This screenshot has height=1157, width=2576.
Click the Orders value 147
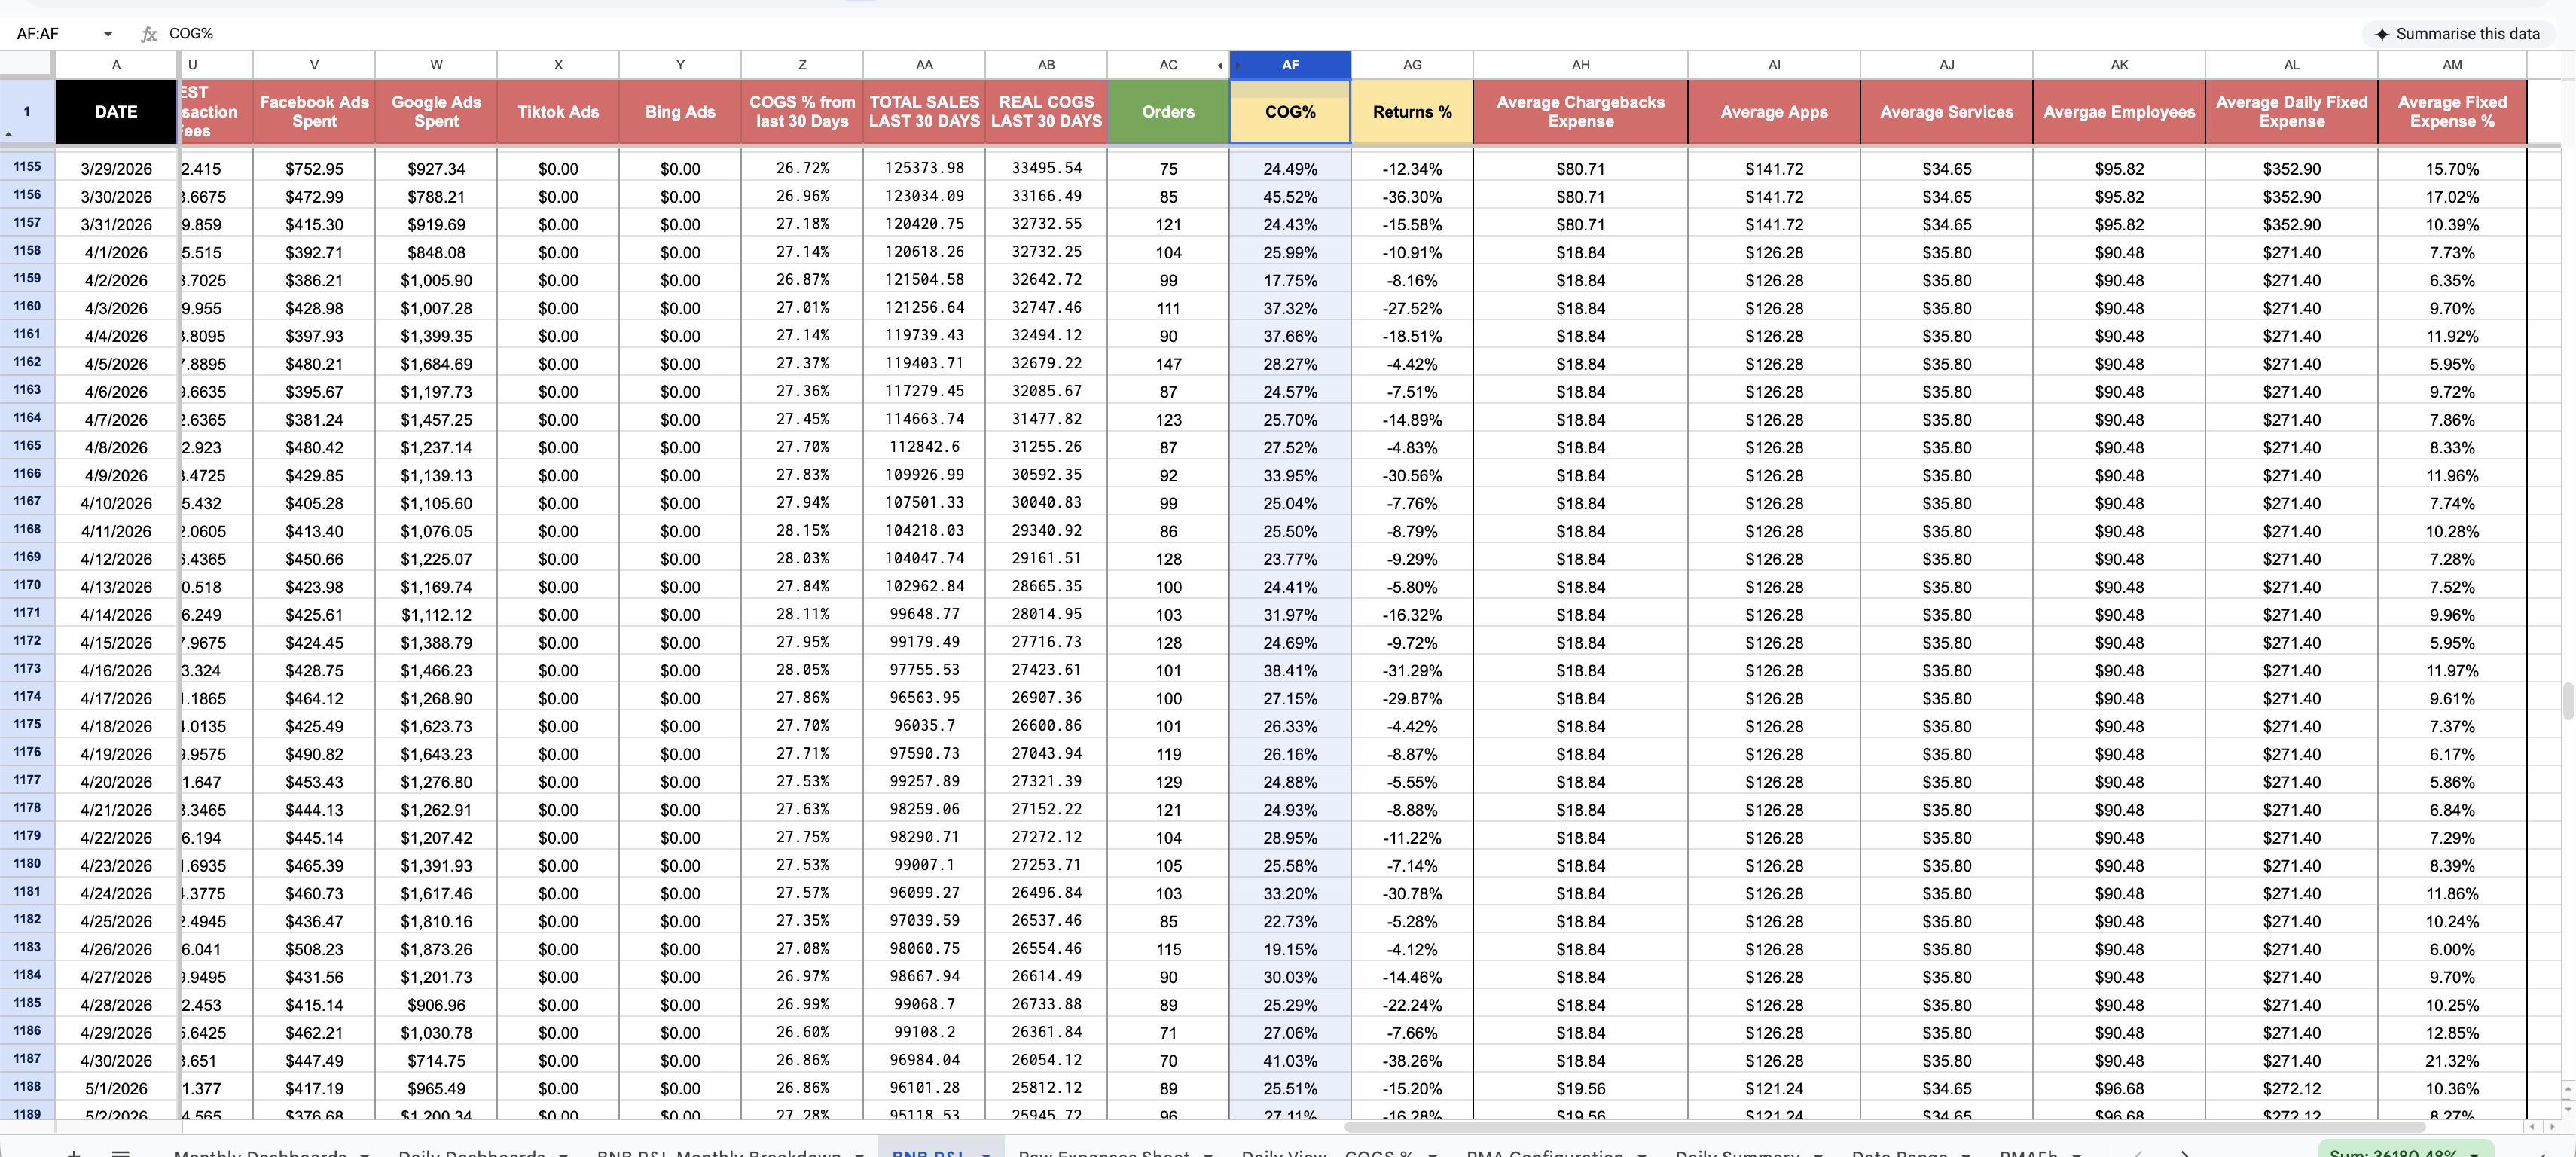pos(1168,364)
